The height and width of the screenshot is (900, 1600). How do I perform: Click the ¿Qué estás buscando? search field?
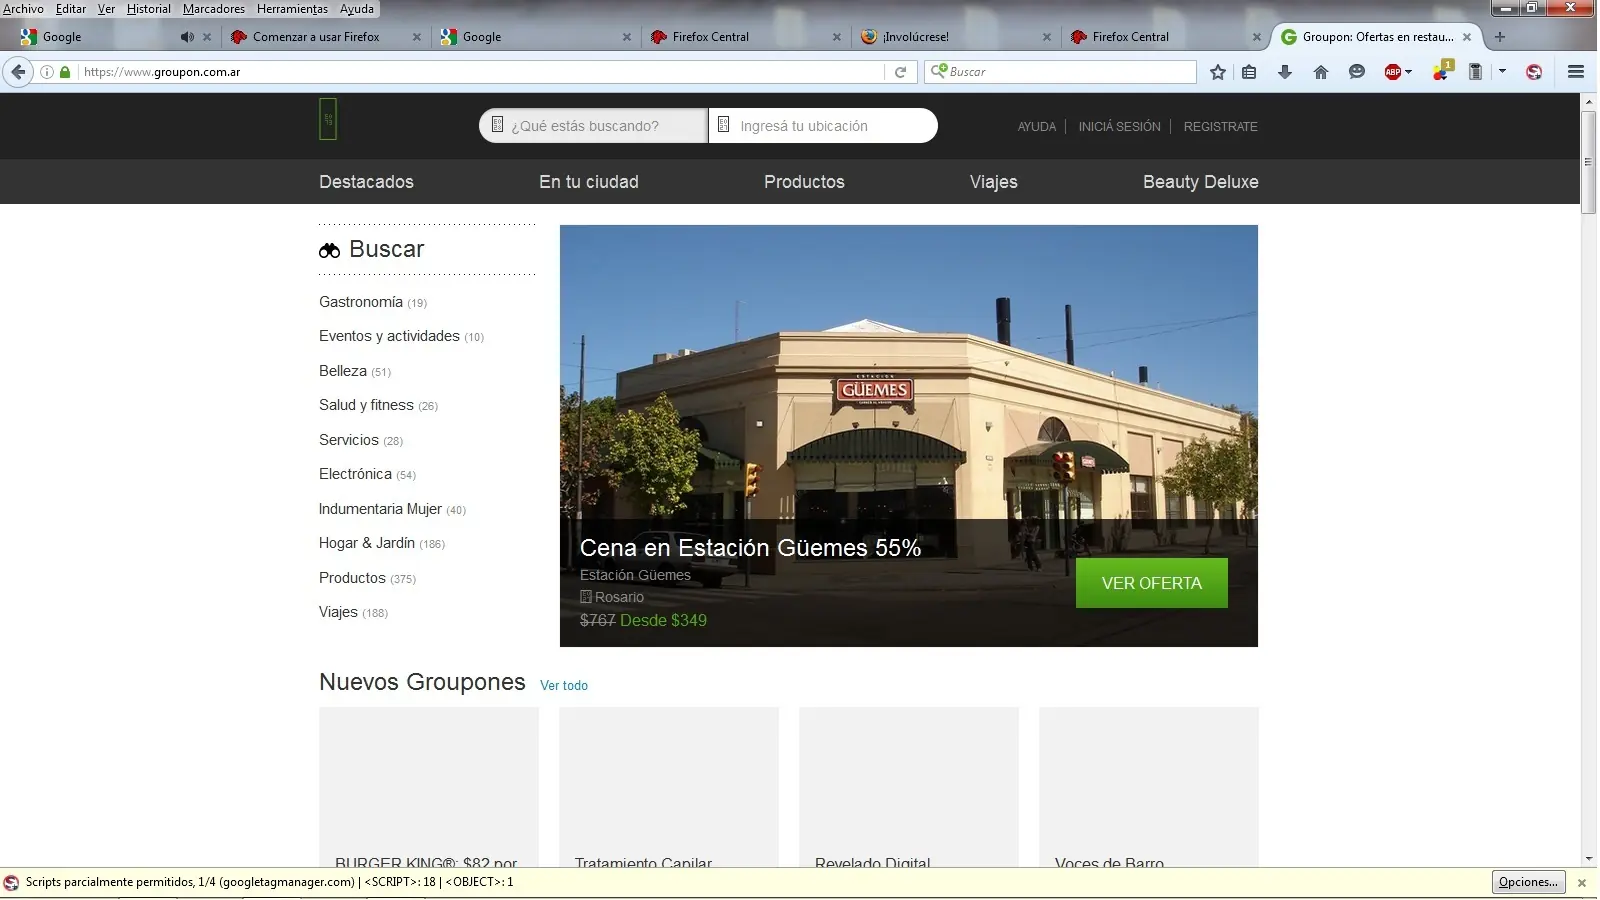pyautogui.click(x=593, y=126)
